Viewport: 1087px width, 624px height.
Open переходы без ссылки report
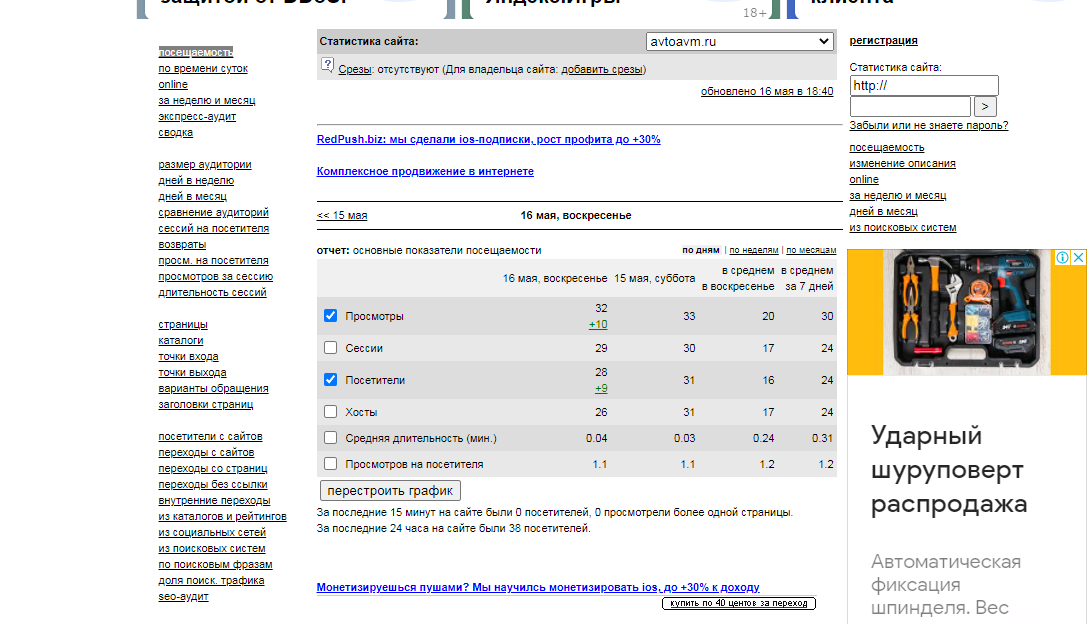(x=212, y=484)
